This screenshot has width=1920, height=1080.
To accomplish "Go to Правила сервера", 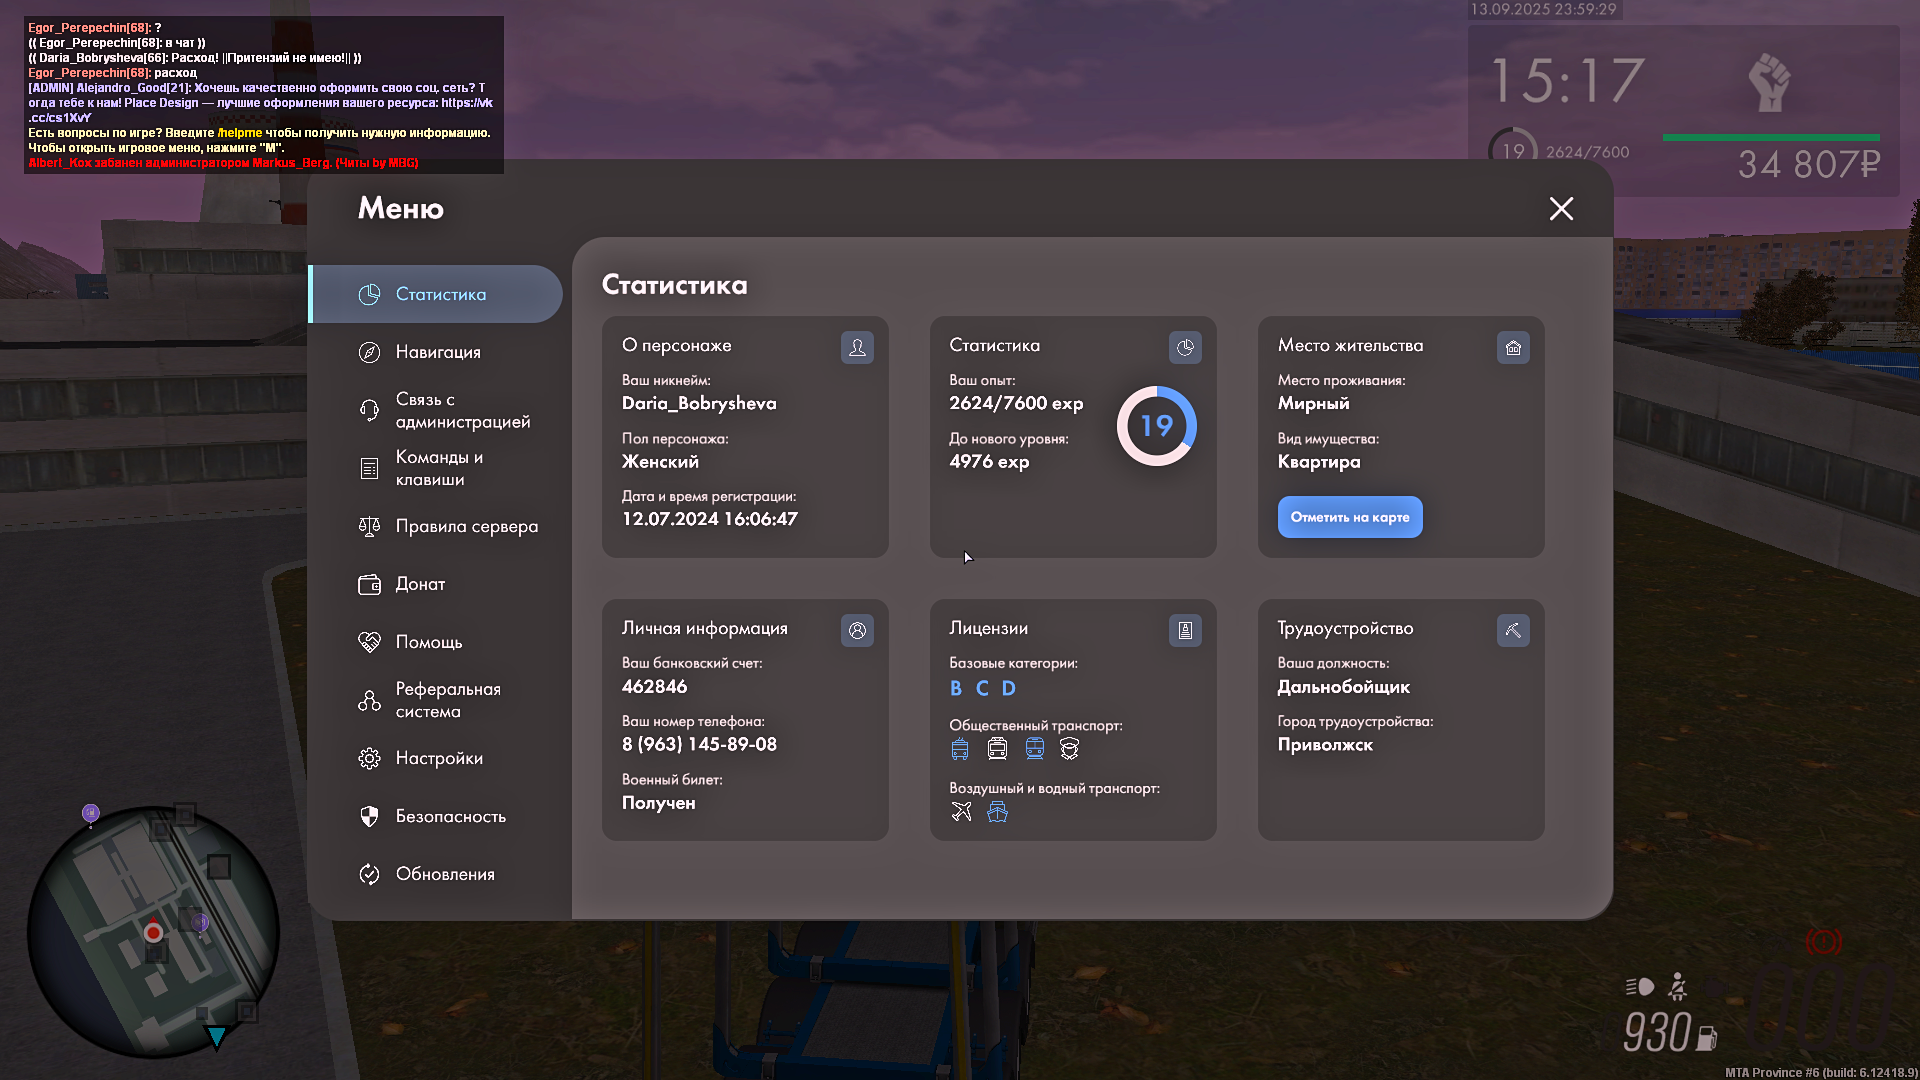I will coord(466,526).
